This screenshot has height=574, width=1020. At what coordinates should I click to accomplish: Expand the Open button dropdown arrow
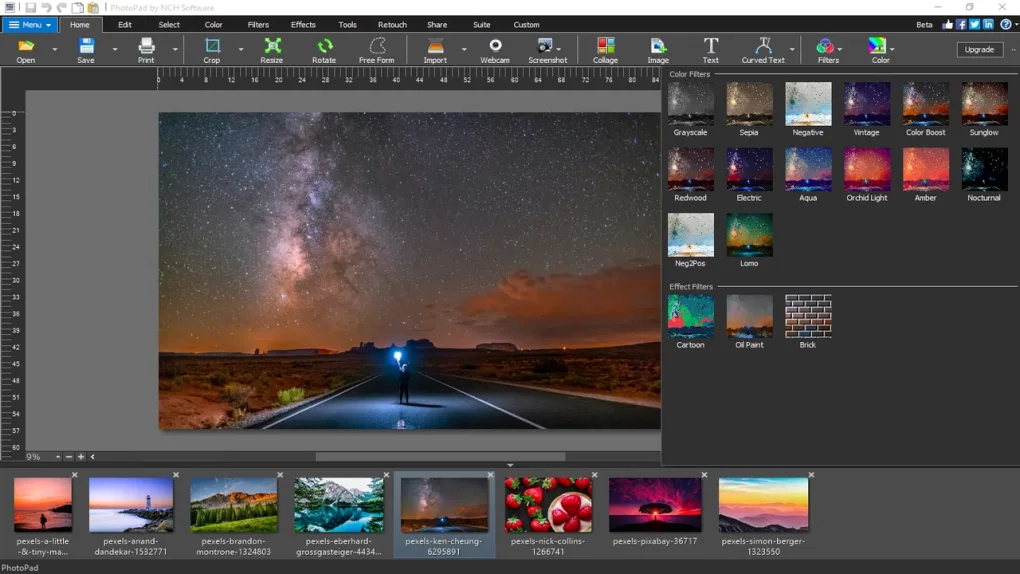[x=55, y=49]
